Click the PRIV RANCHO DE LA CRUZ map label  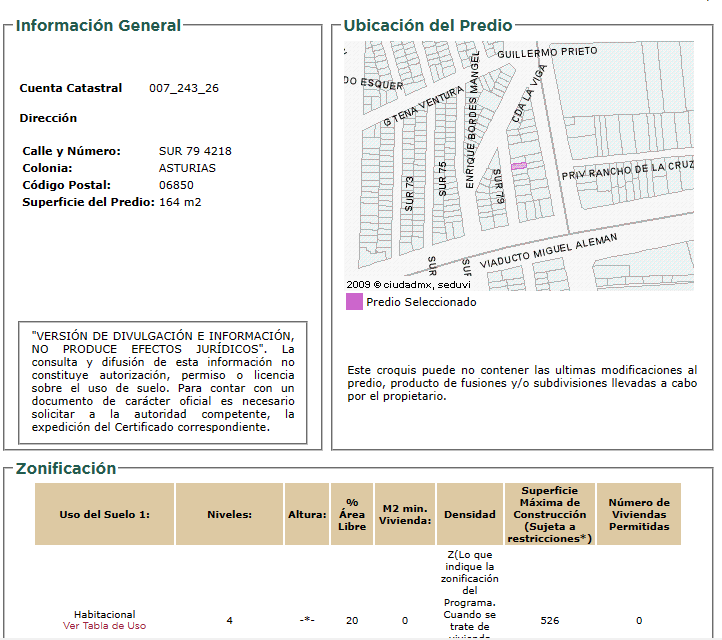(628, 170)
